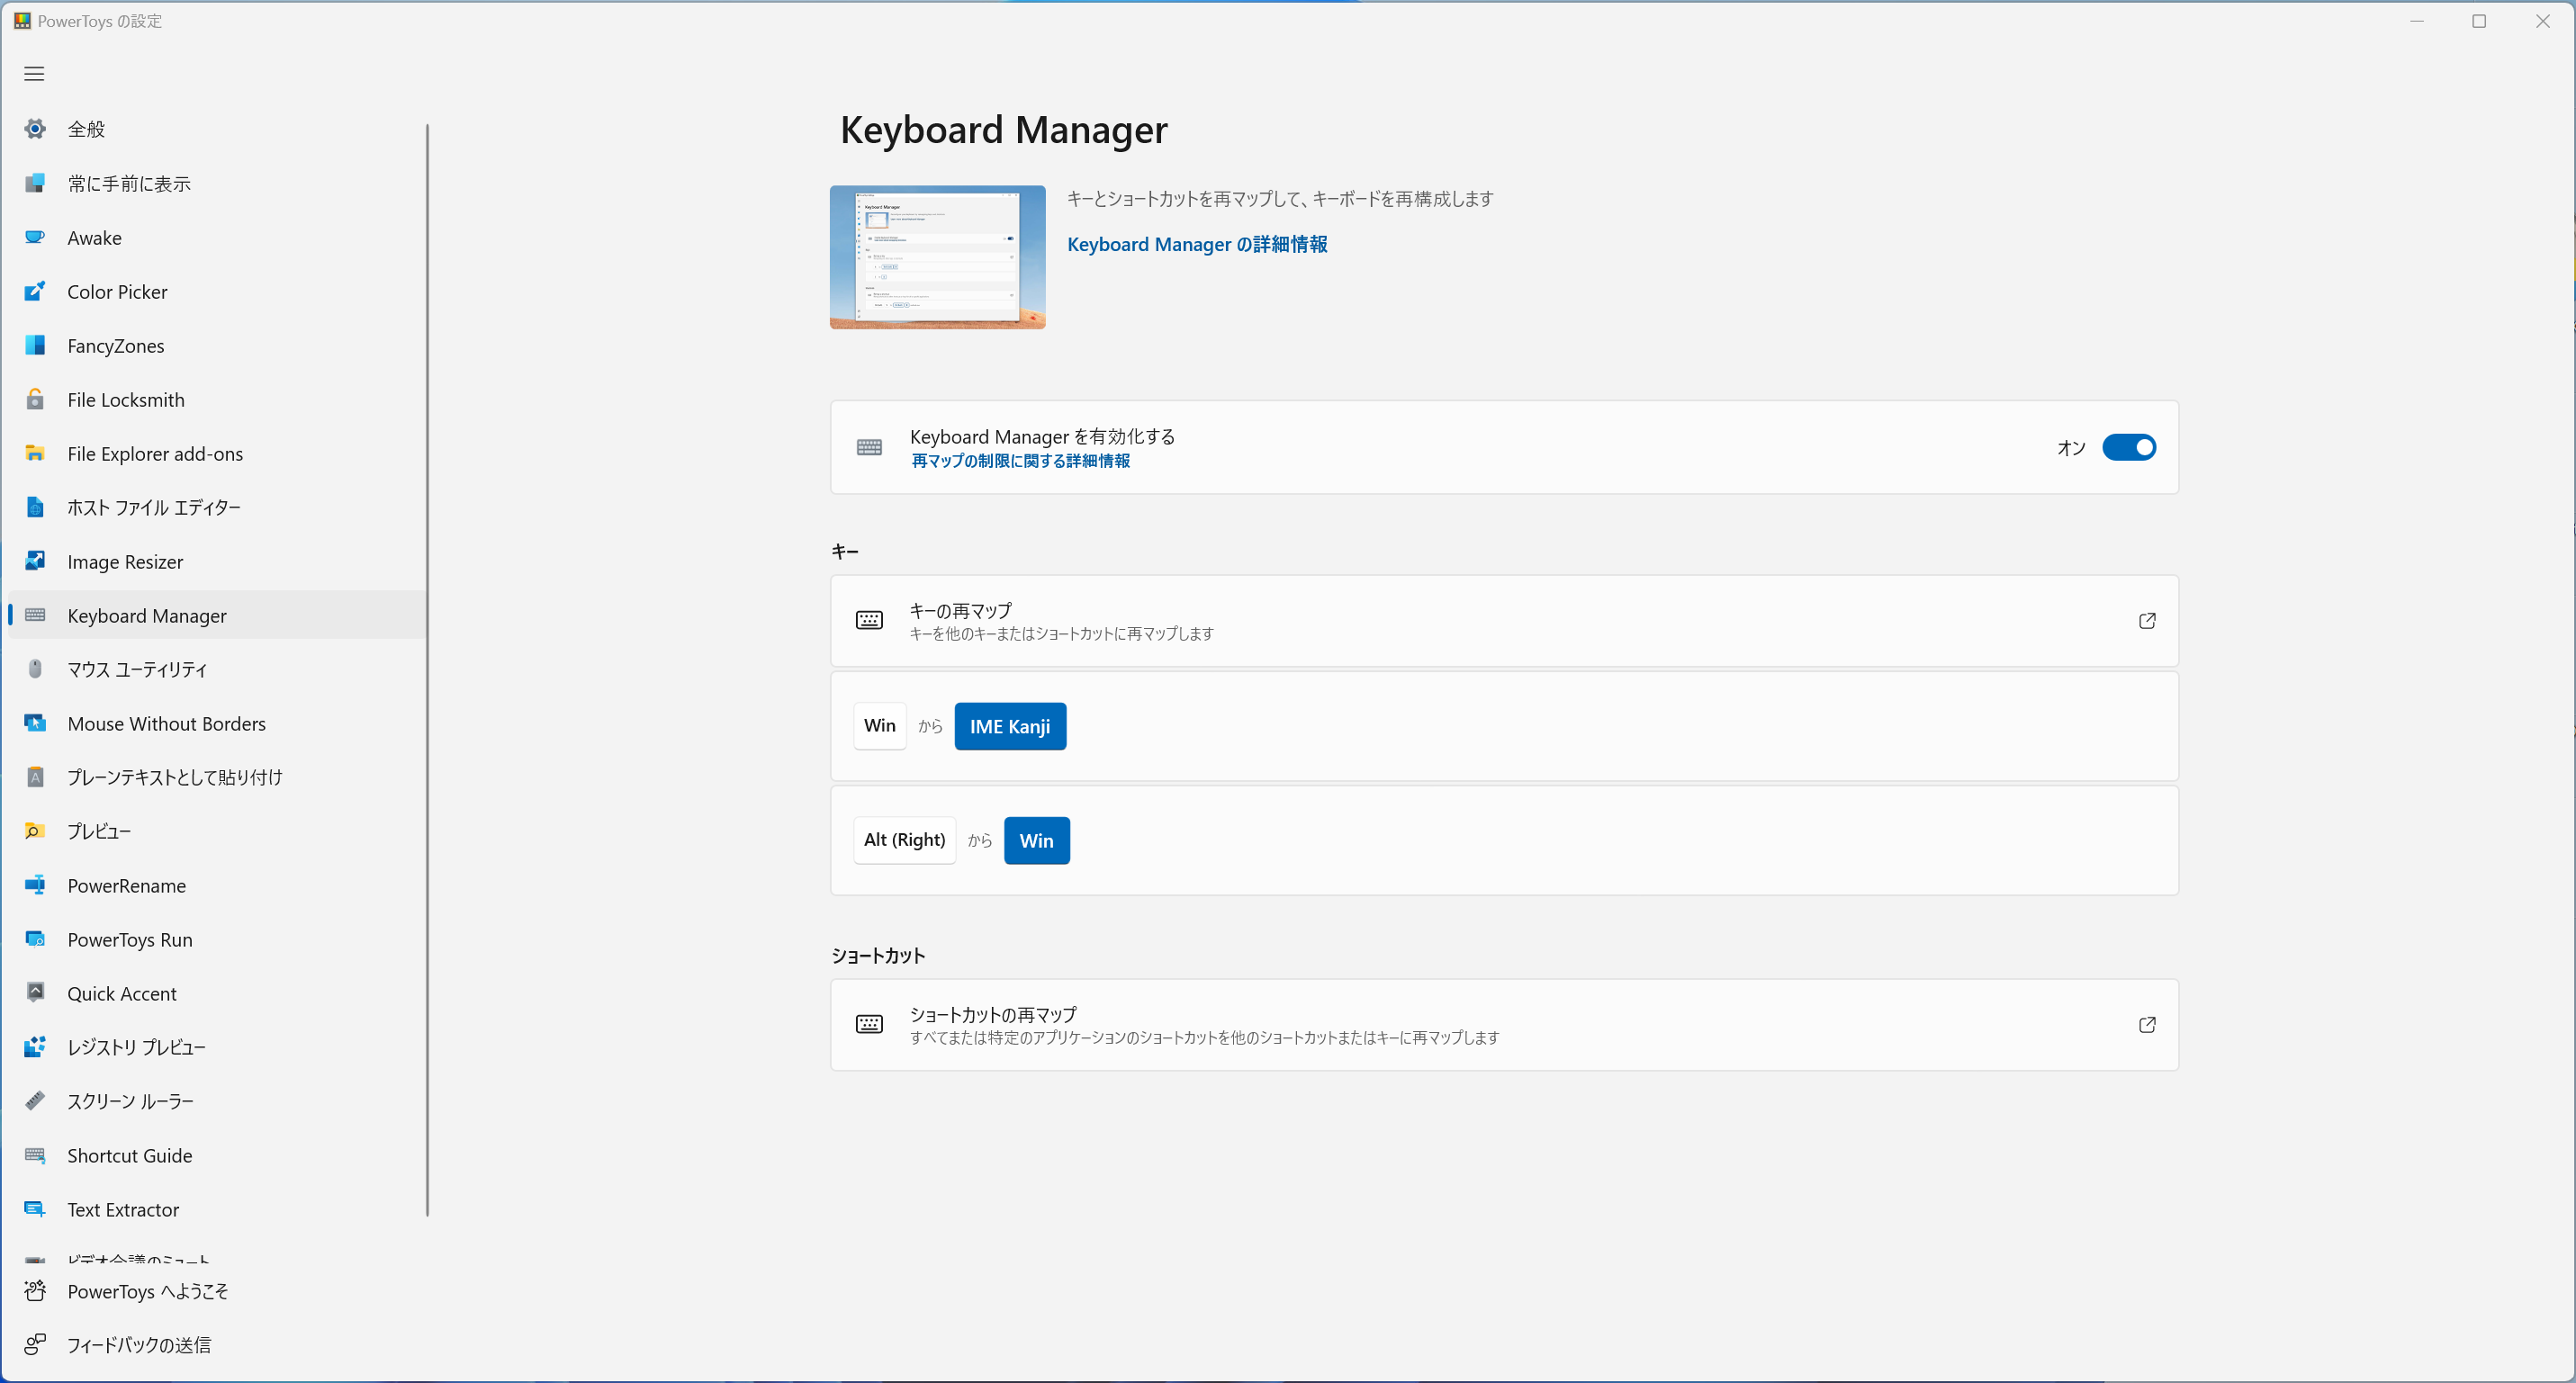Toggle the Keyboard Manager enable switch
This screenshot has width=2576, height=1383.
(2128, 447)
